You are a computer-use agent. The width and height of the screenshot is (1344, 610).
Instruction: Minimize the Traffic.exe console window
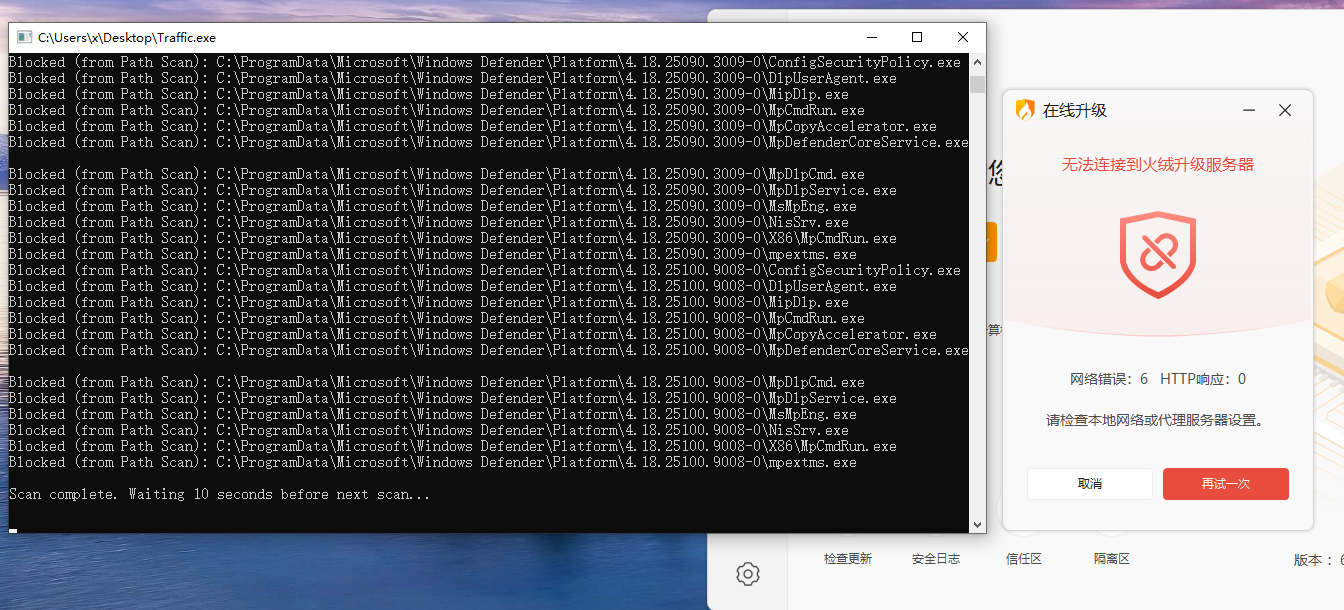(871, 37)
